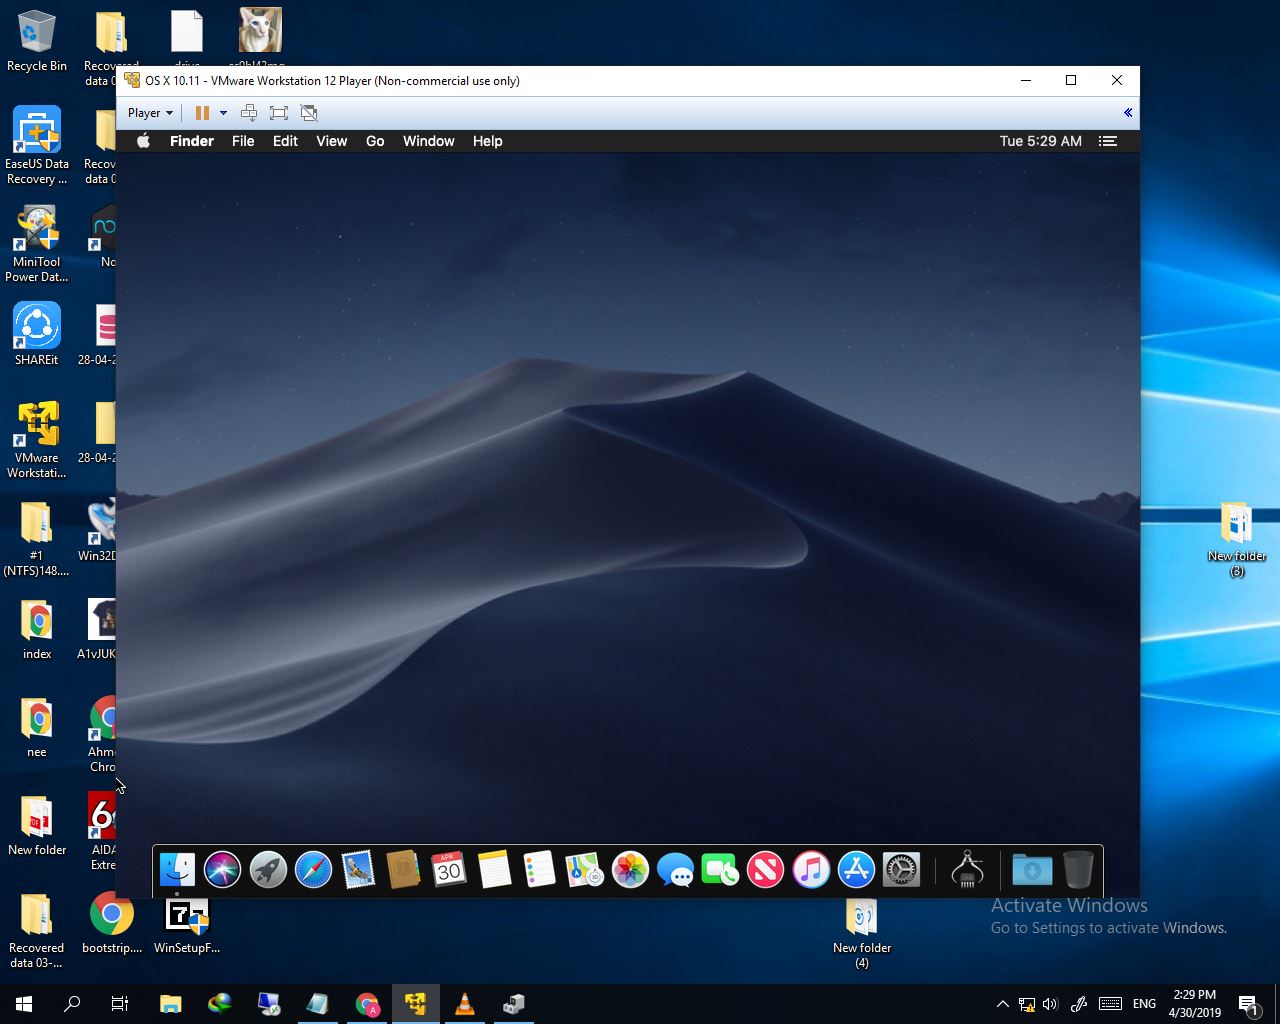Launch Siri from the dock
The width and height of the screenshot is (1280, 1024).
pos(222,870)
